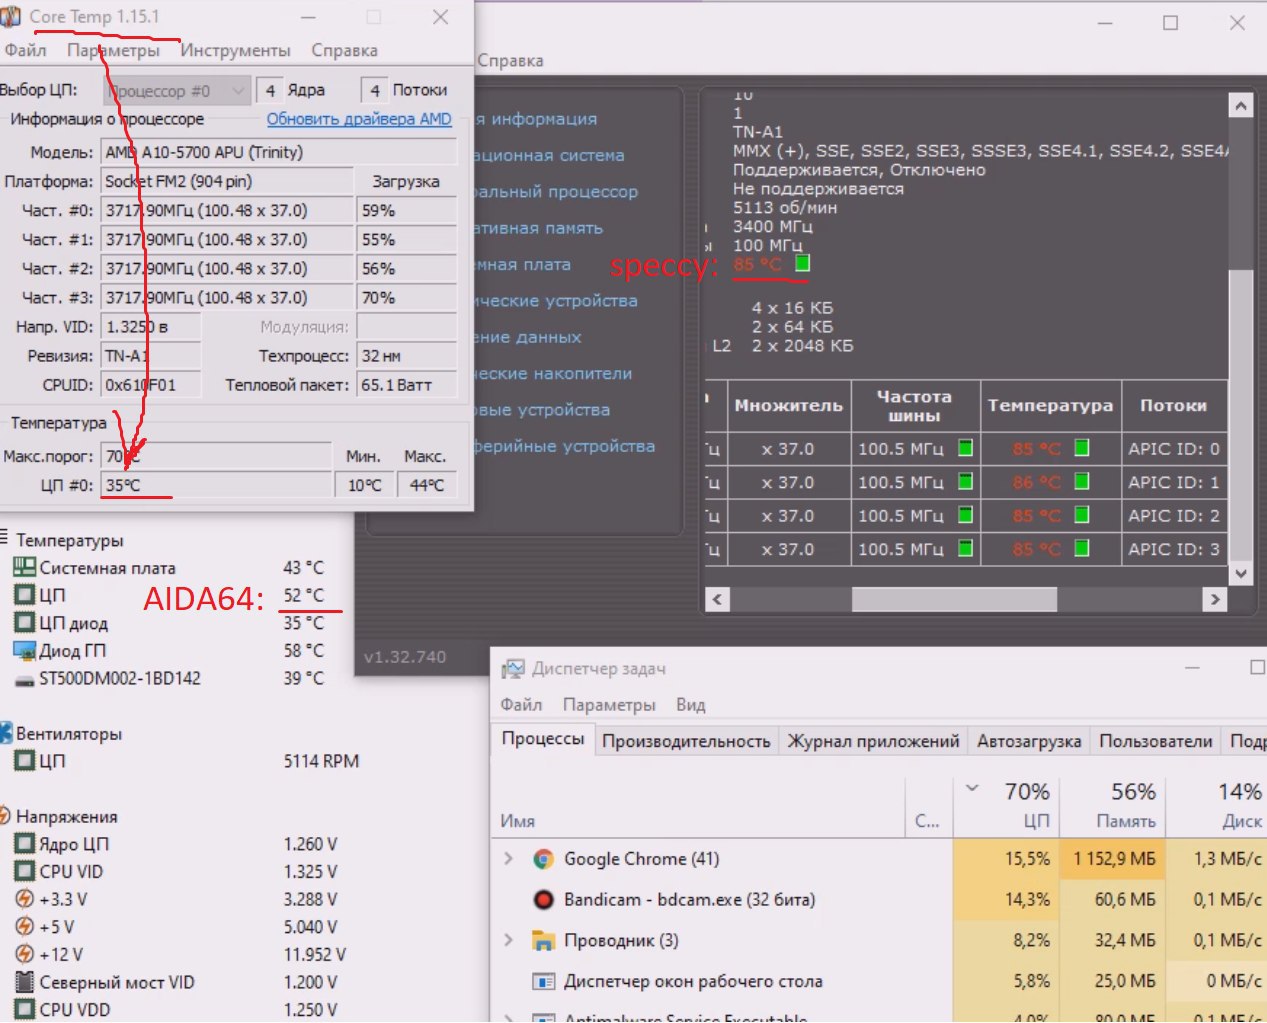Click green indicator for APIC ID: 3 temperature
The width and height of the screenshot is (1267, 1023).
point(1081,548)
